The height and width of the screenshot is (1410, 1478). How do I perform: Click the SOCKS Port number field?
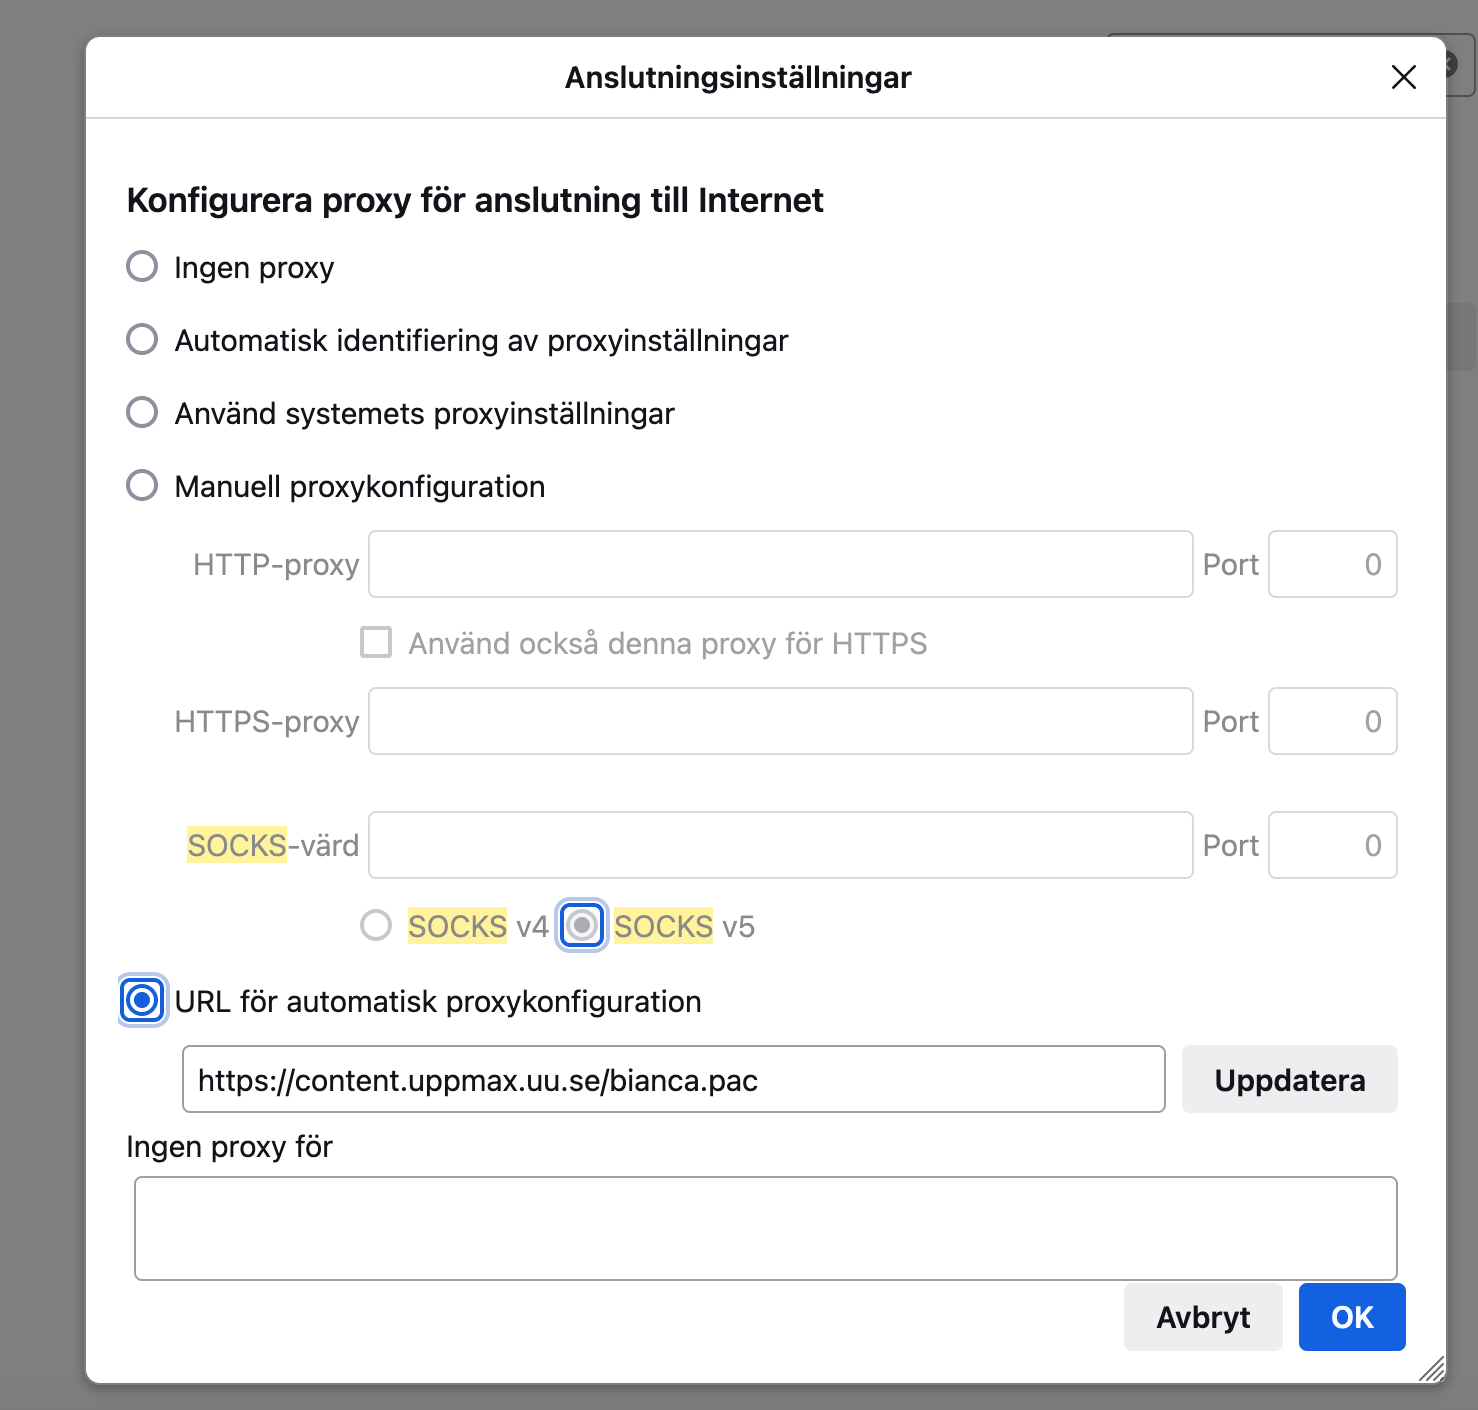point(1333,845)
